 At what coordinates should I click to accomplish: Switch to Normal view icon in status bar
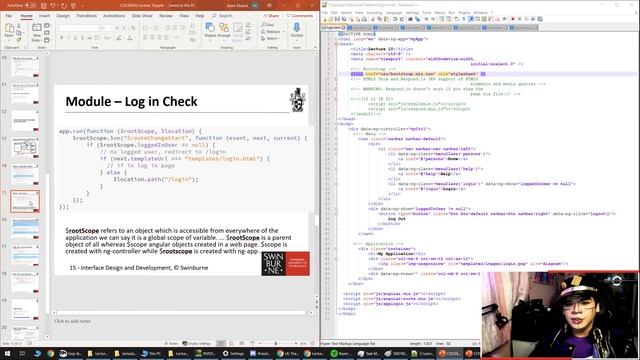tap(221, 344)
